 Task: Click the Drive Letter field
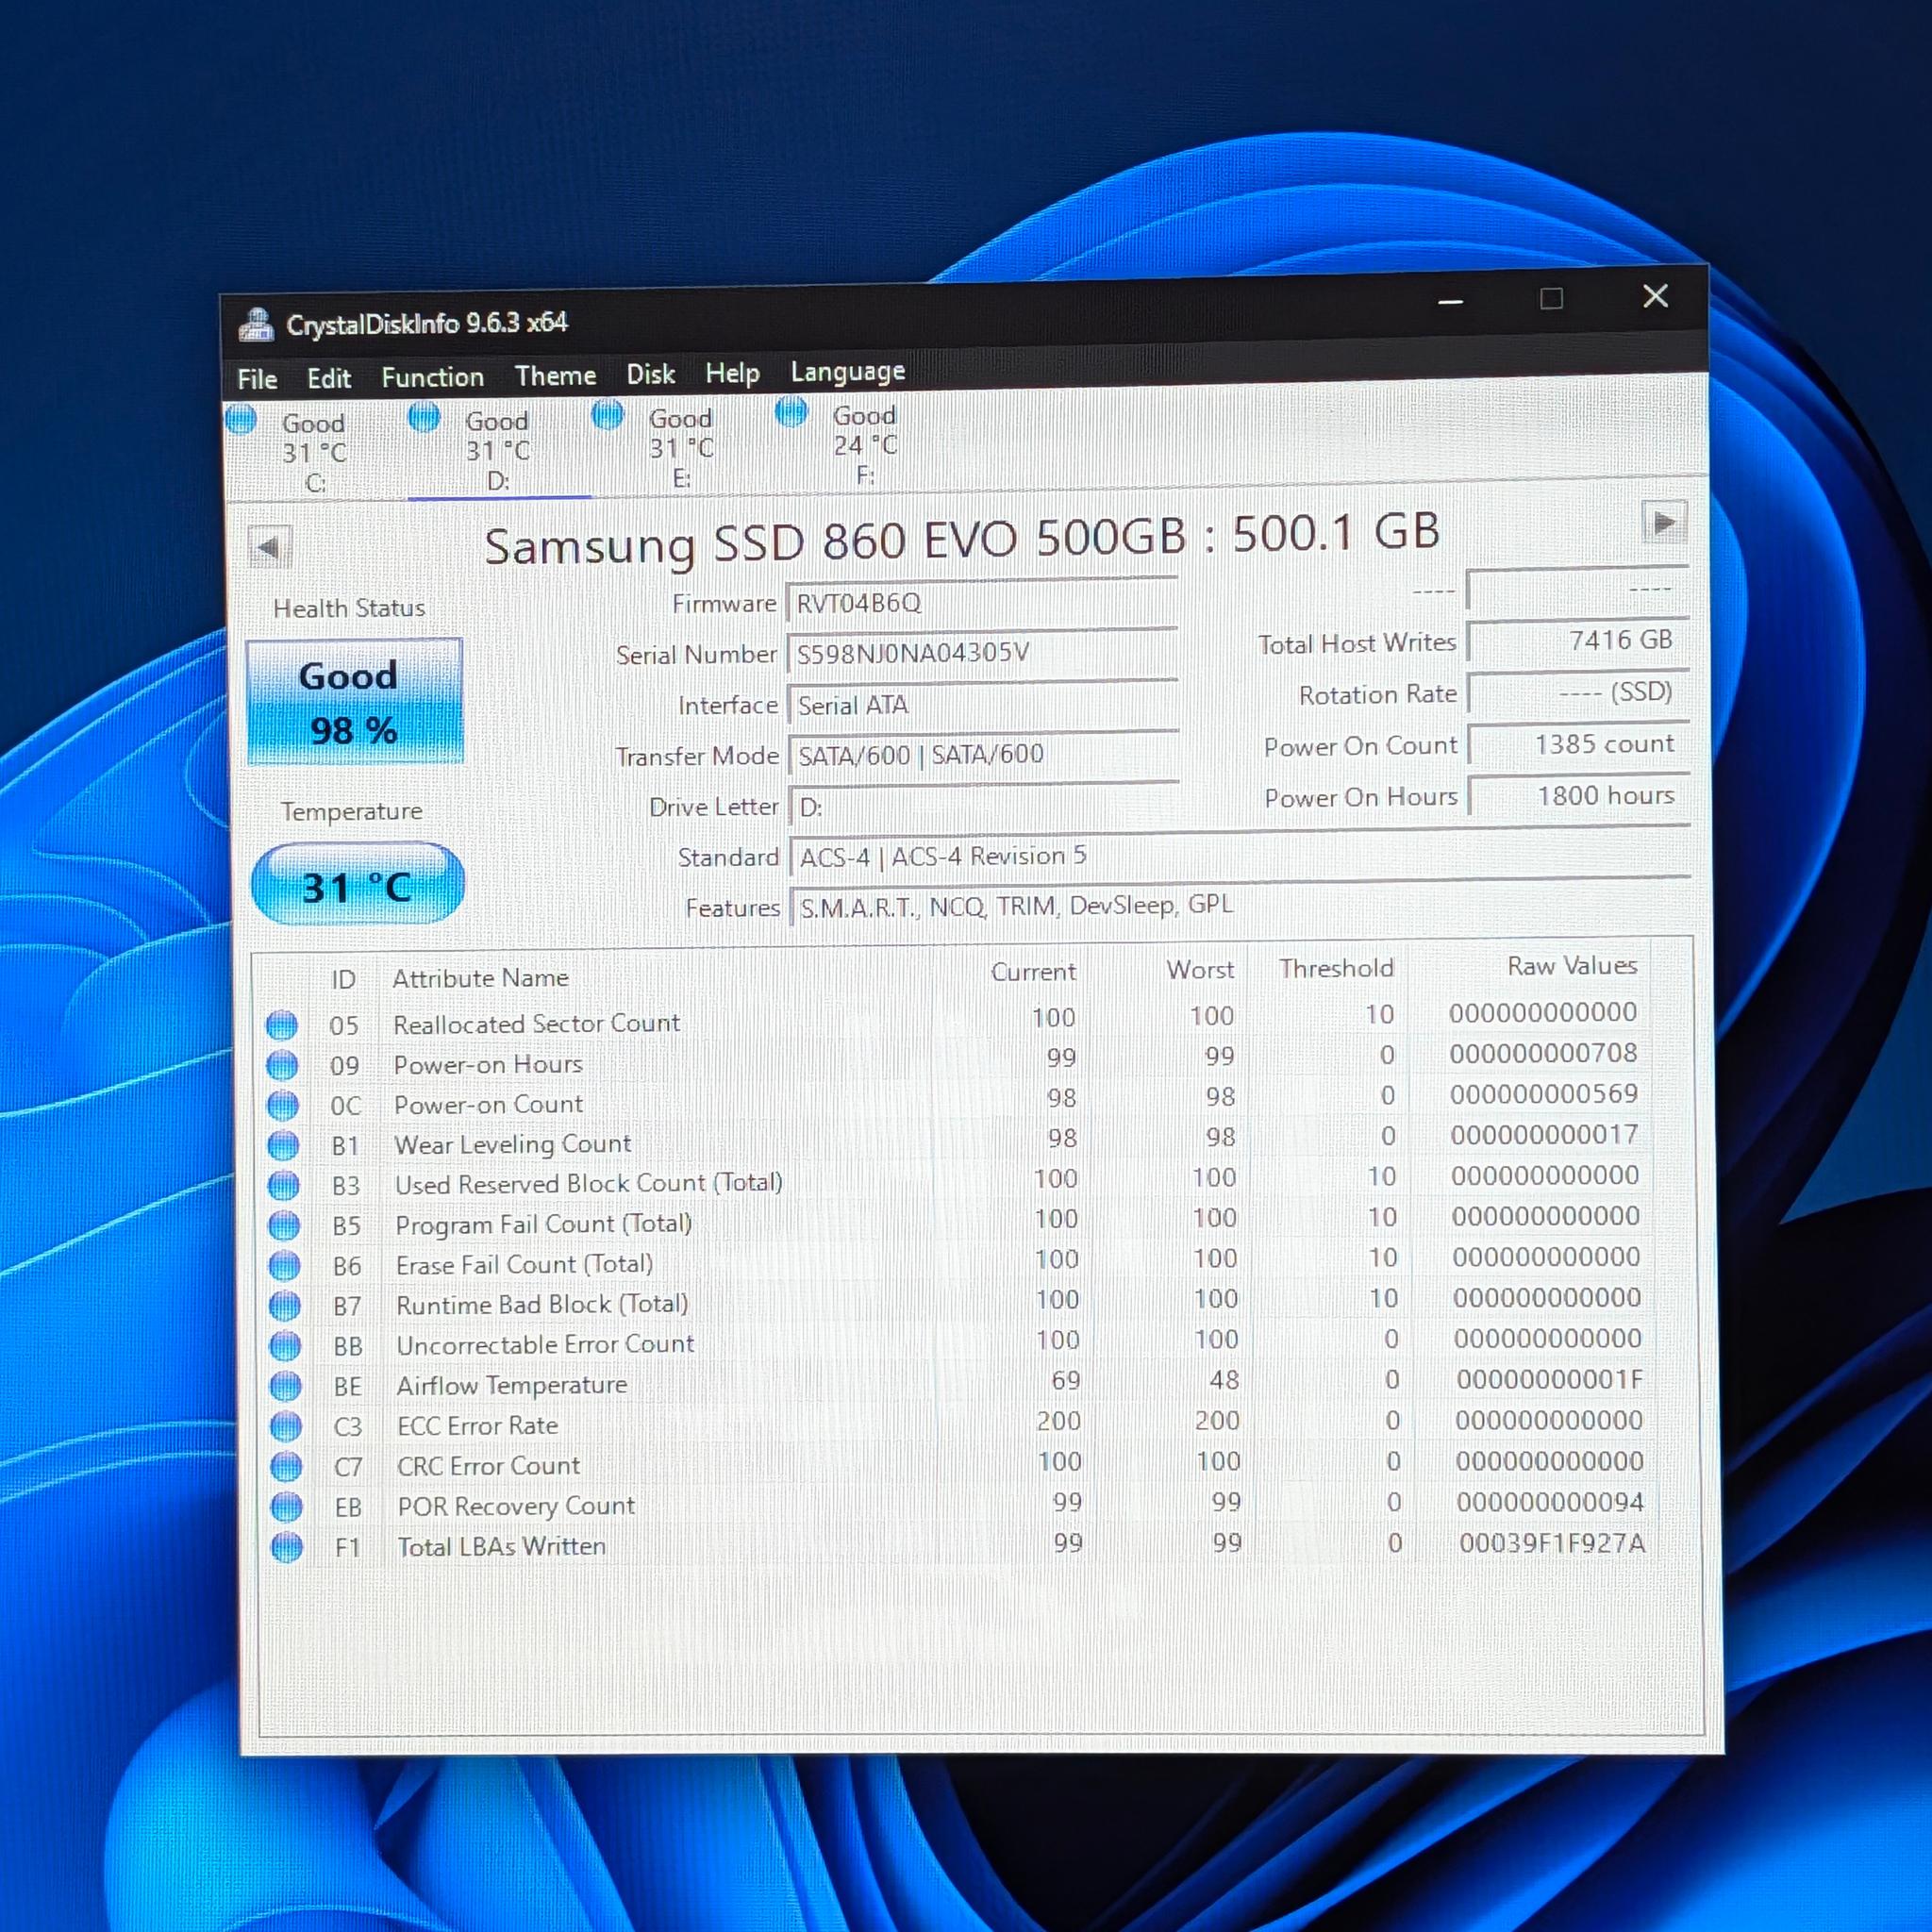pos(985,805)
